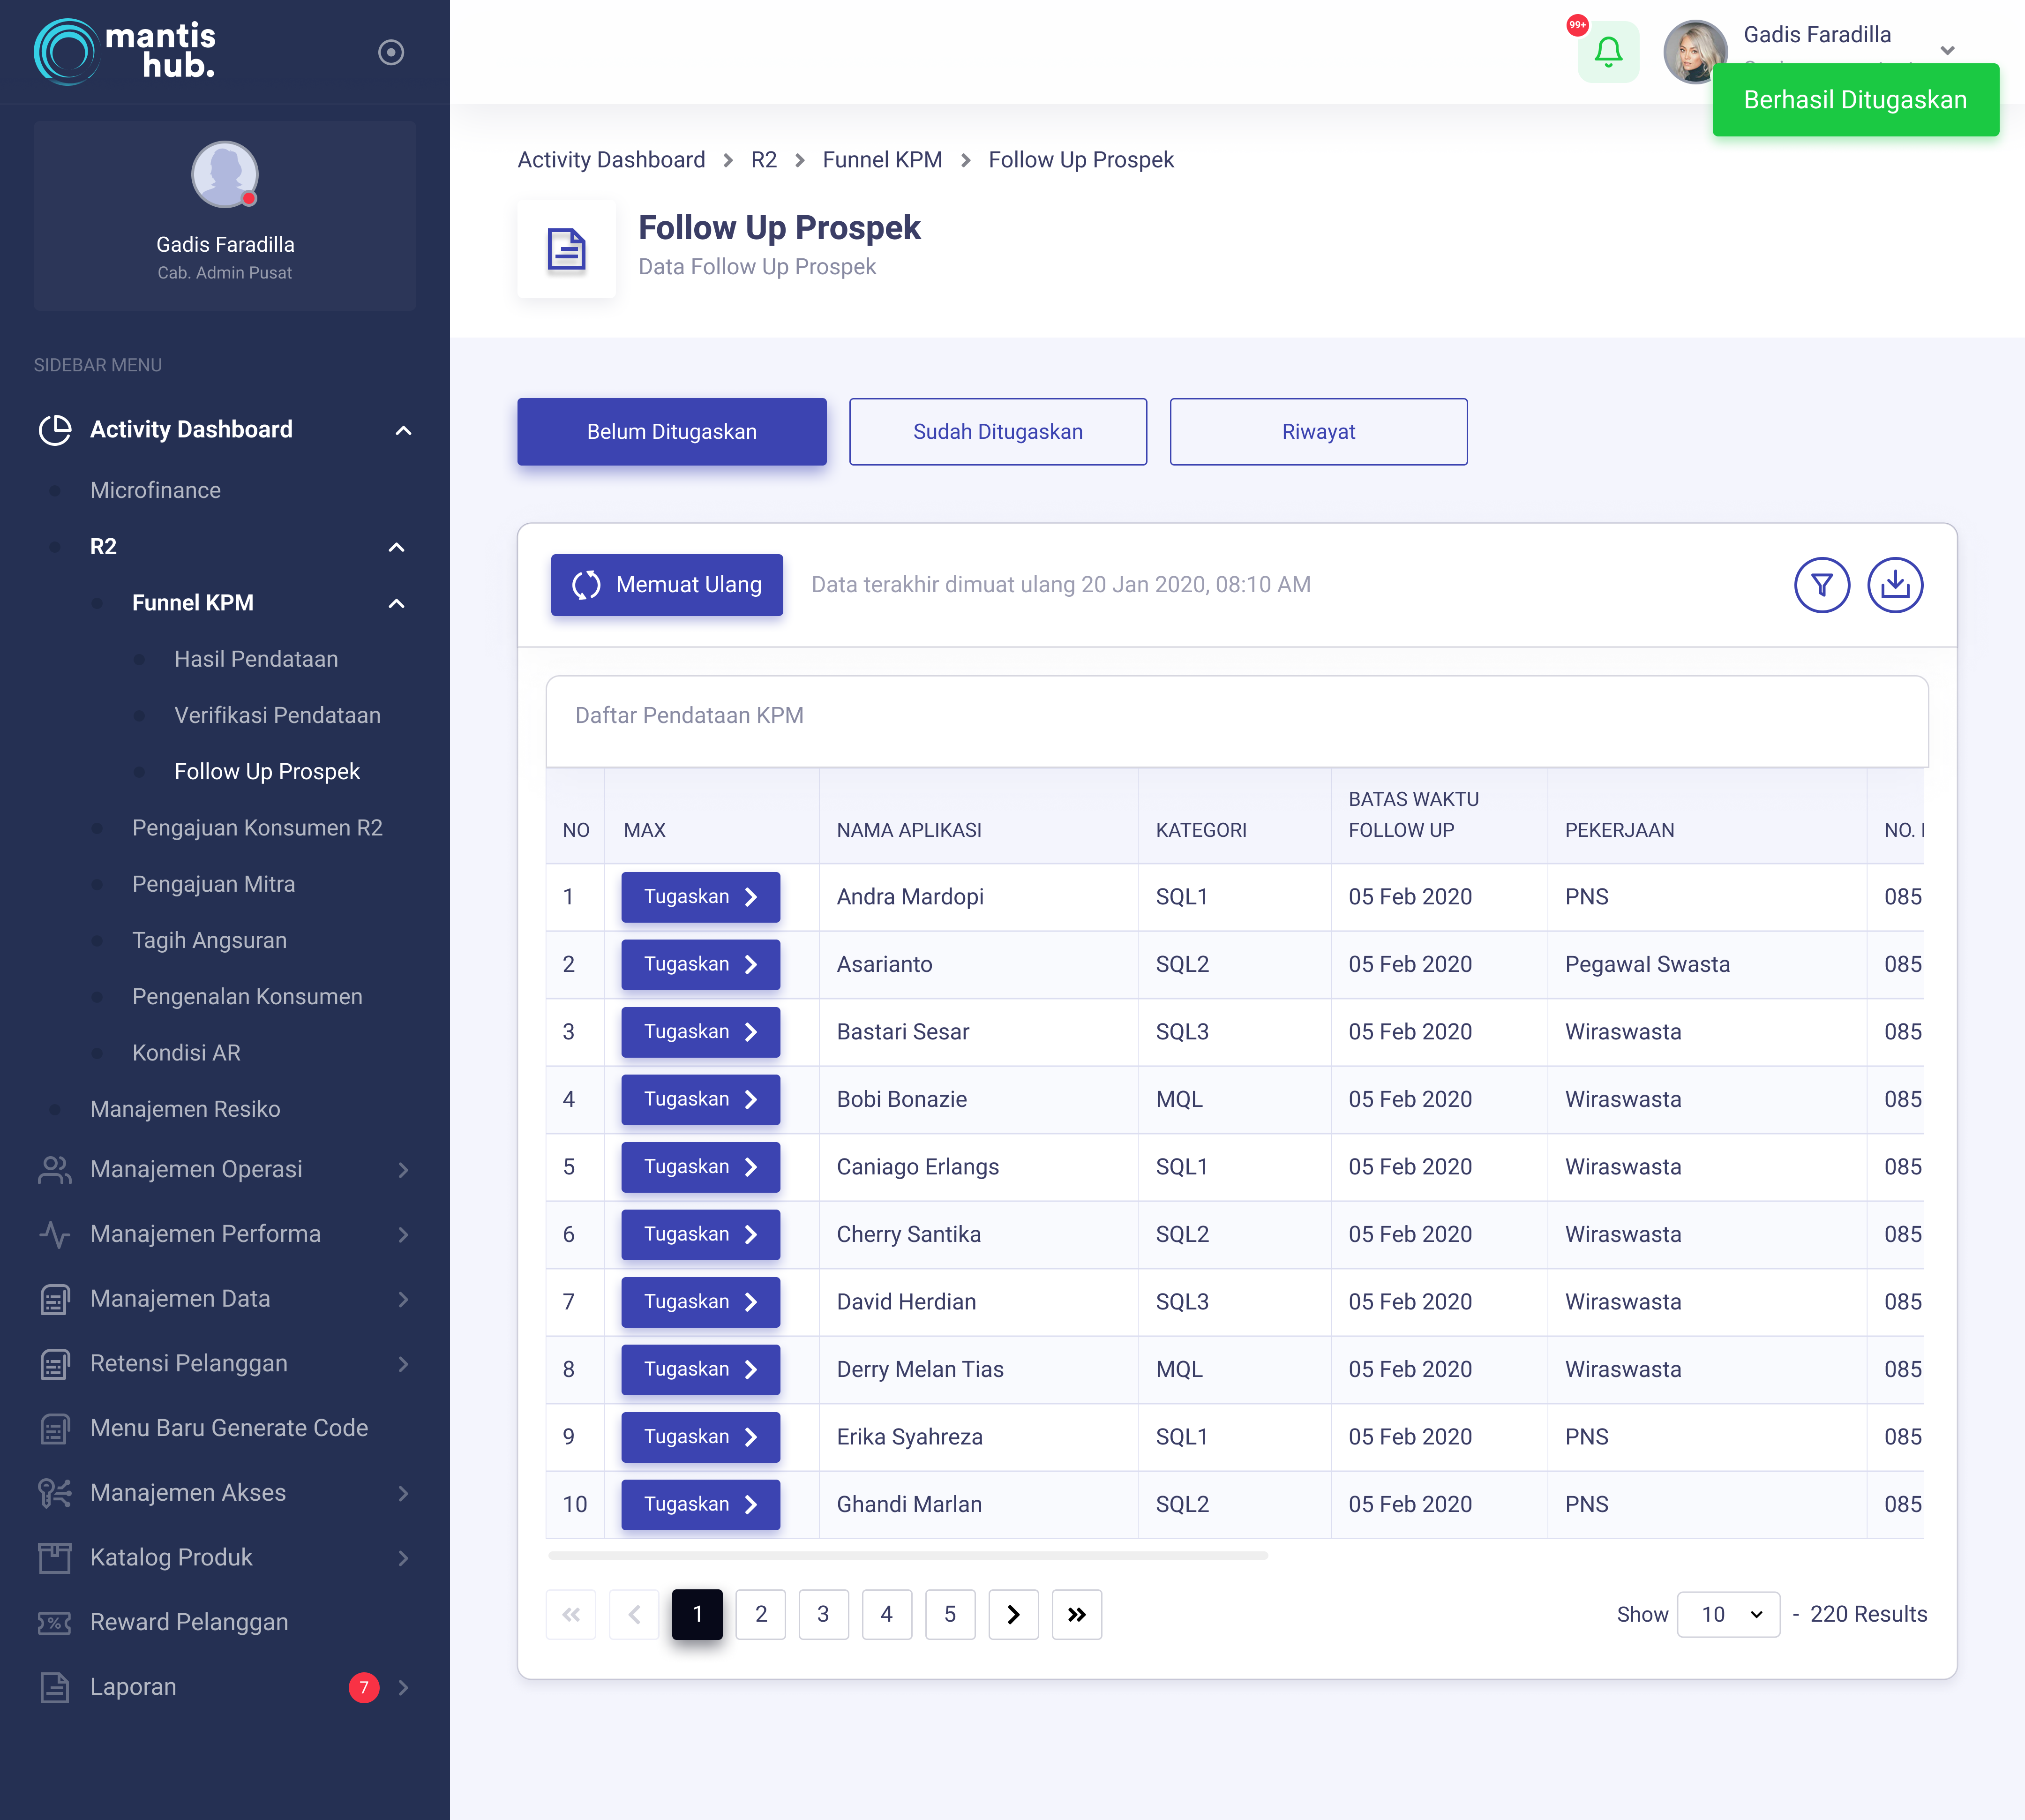Click the notification bell icon
This screenshot has height=1820, width=2025.
(x=1607, y=52)
